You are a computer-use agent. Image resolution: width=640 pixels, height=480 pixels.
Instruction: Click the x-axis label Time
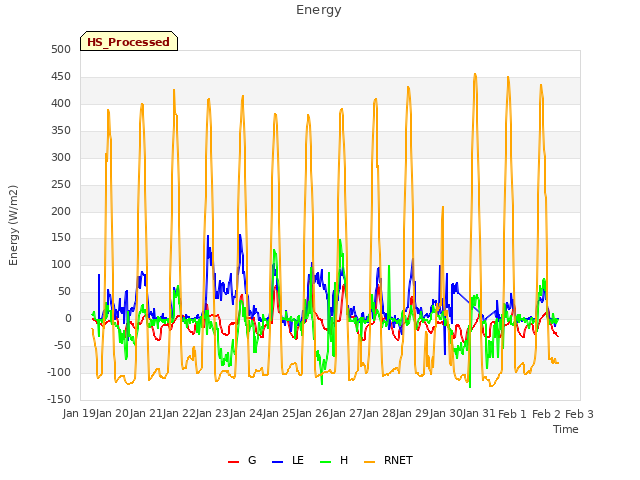[566, 429]
